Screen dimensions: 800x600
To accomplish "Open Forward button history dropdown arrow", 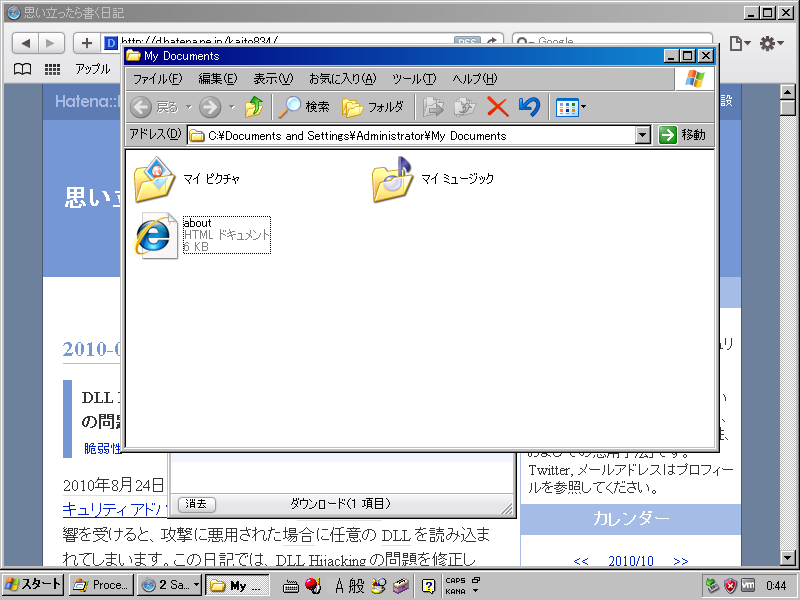I will click(x=232, y=107).
